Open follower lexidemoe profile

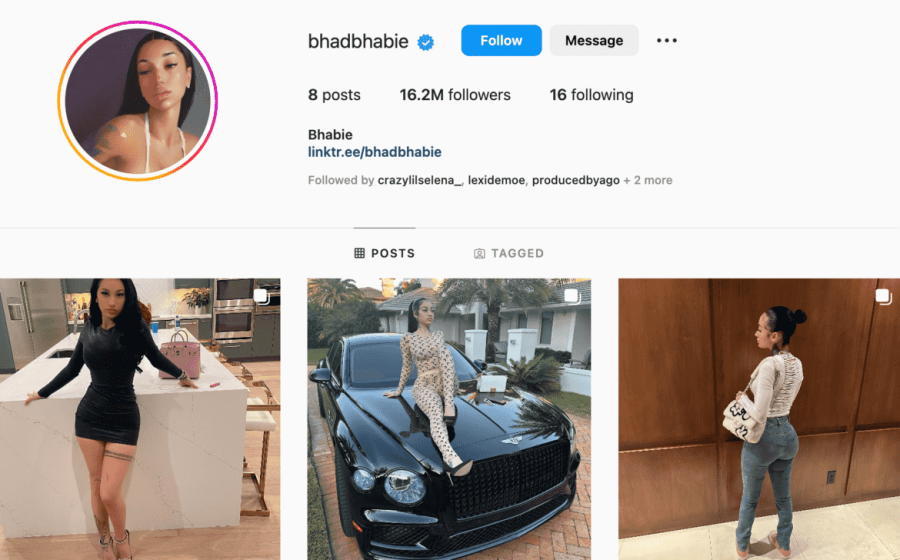click(496, 180)
